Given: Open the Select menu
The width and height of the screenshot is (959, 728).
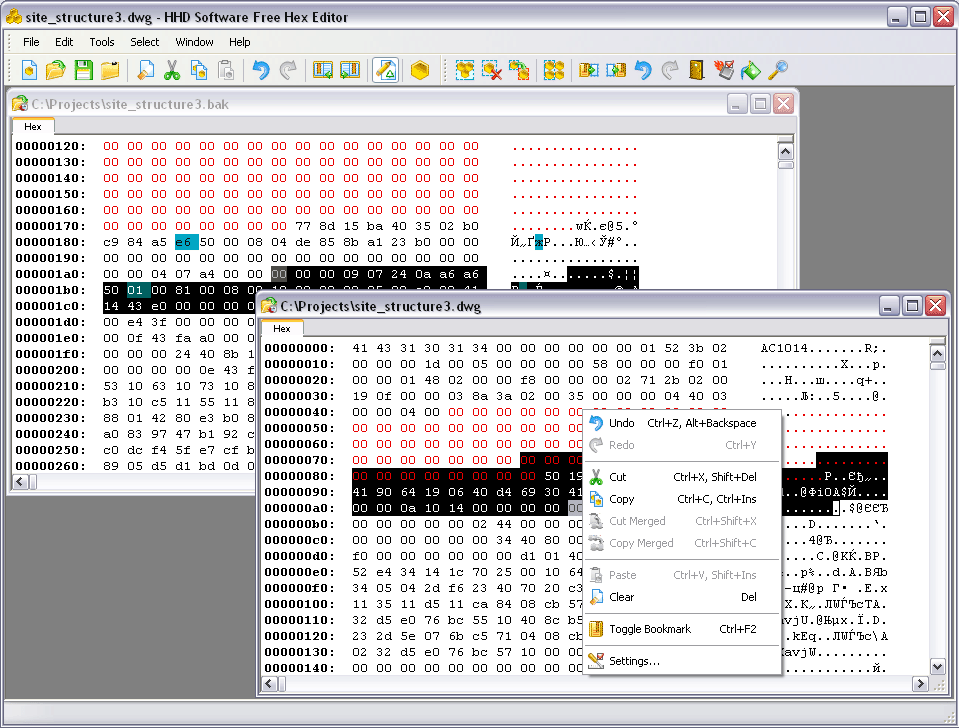Looking at the screenshot, I should click(x=144, y=42).
